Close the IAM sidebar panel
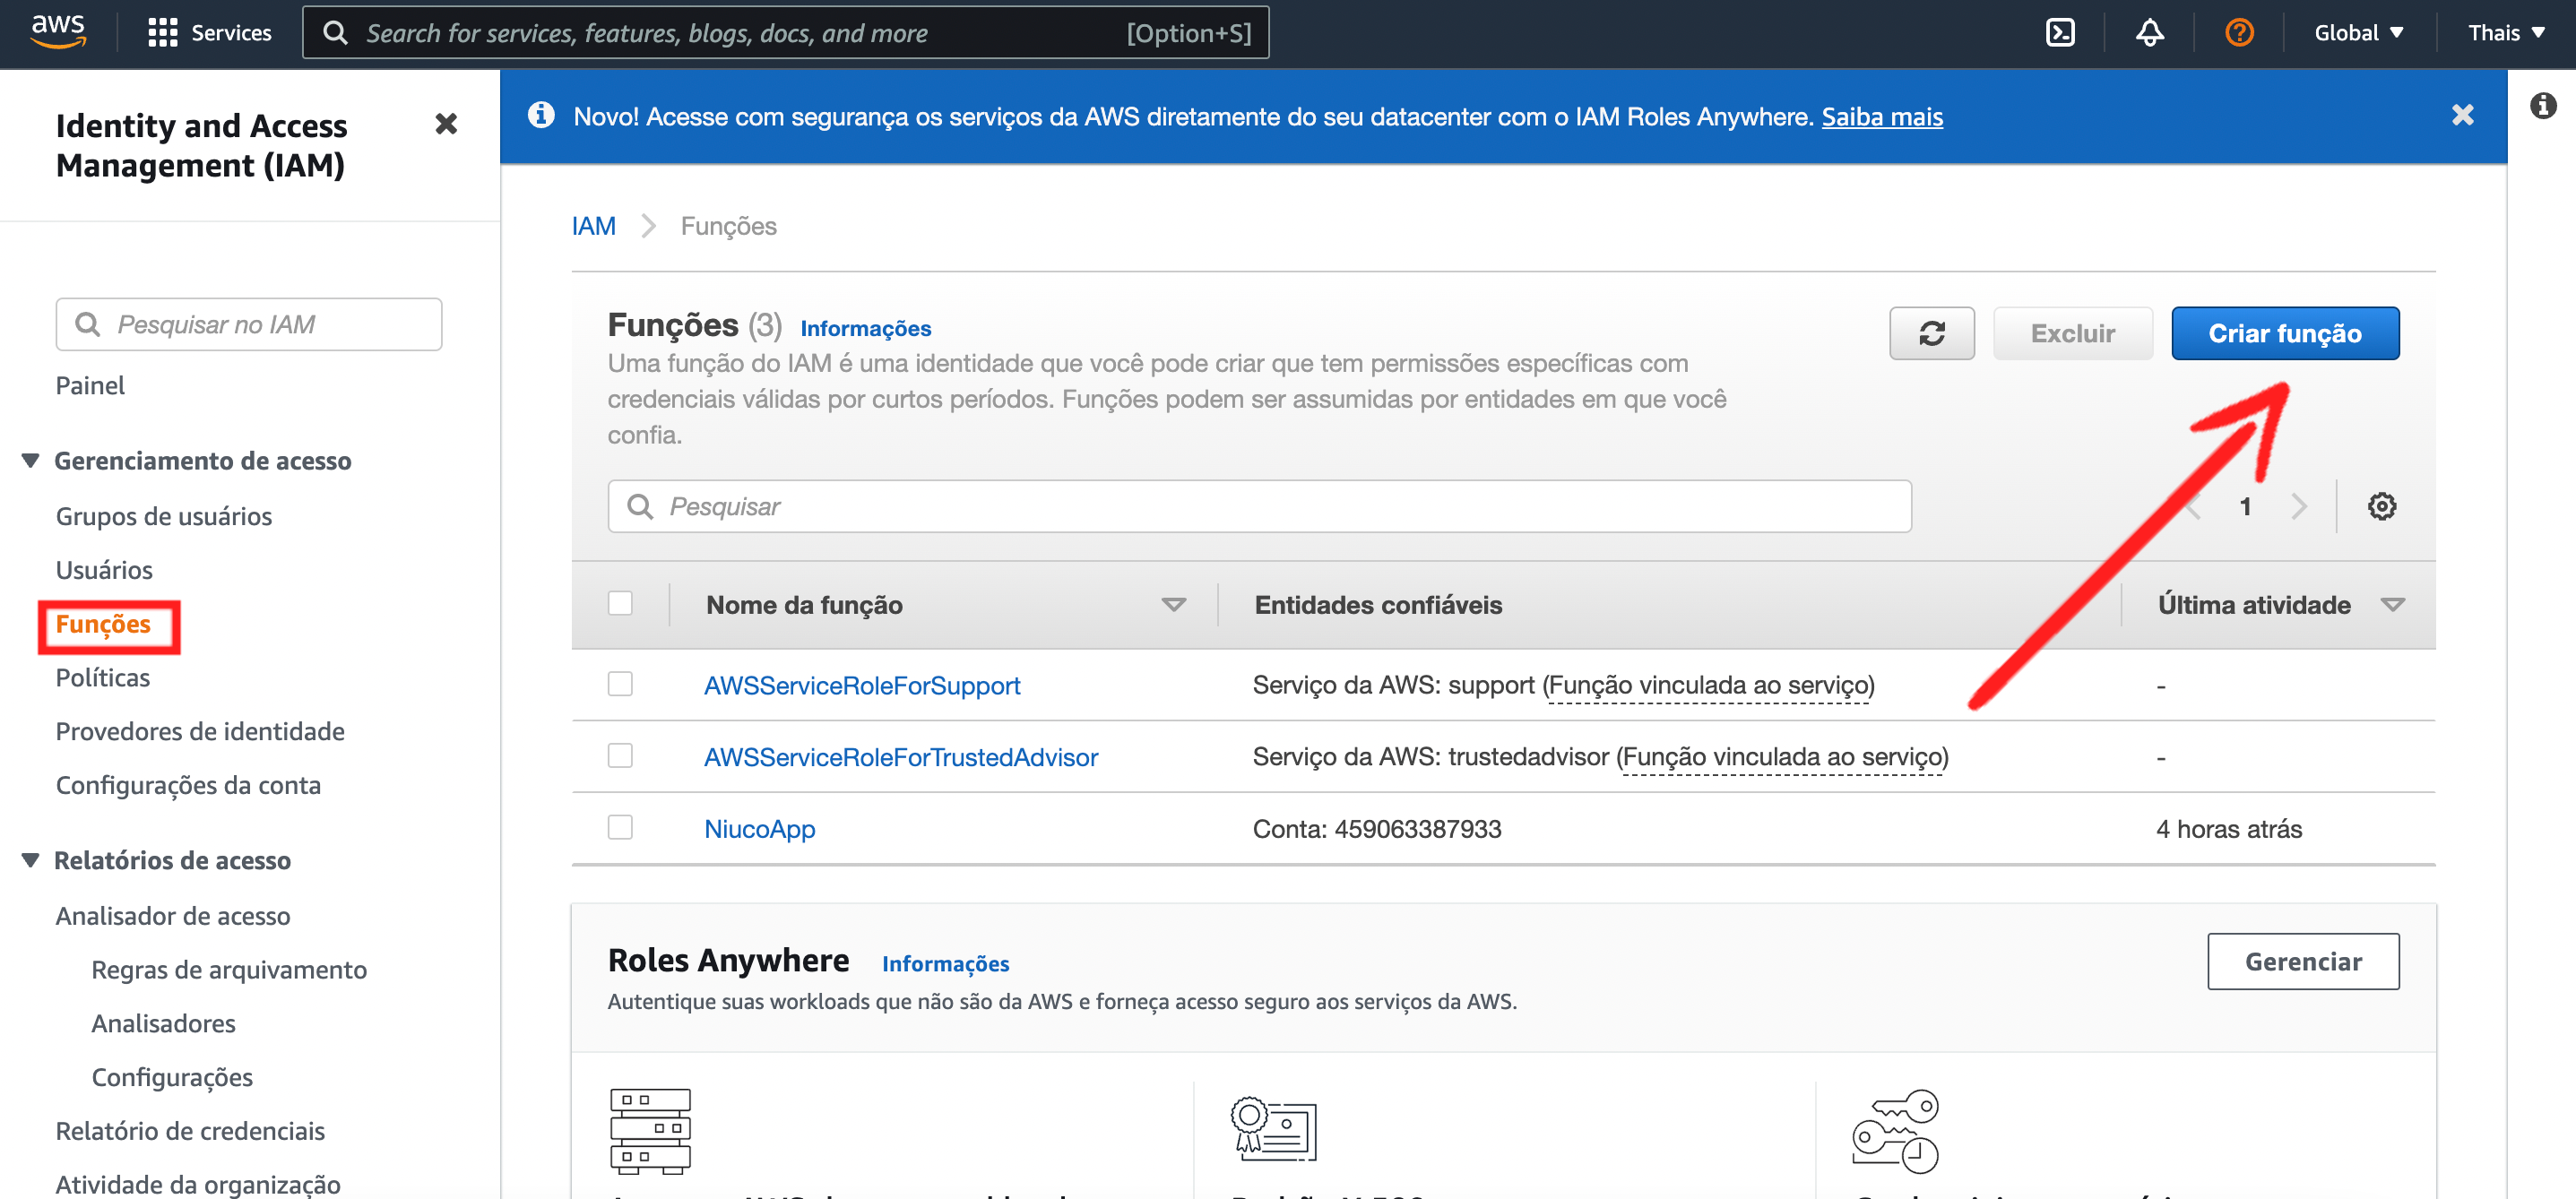The height and width of the screenshot is (1199, 2576). (446, 124)
